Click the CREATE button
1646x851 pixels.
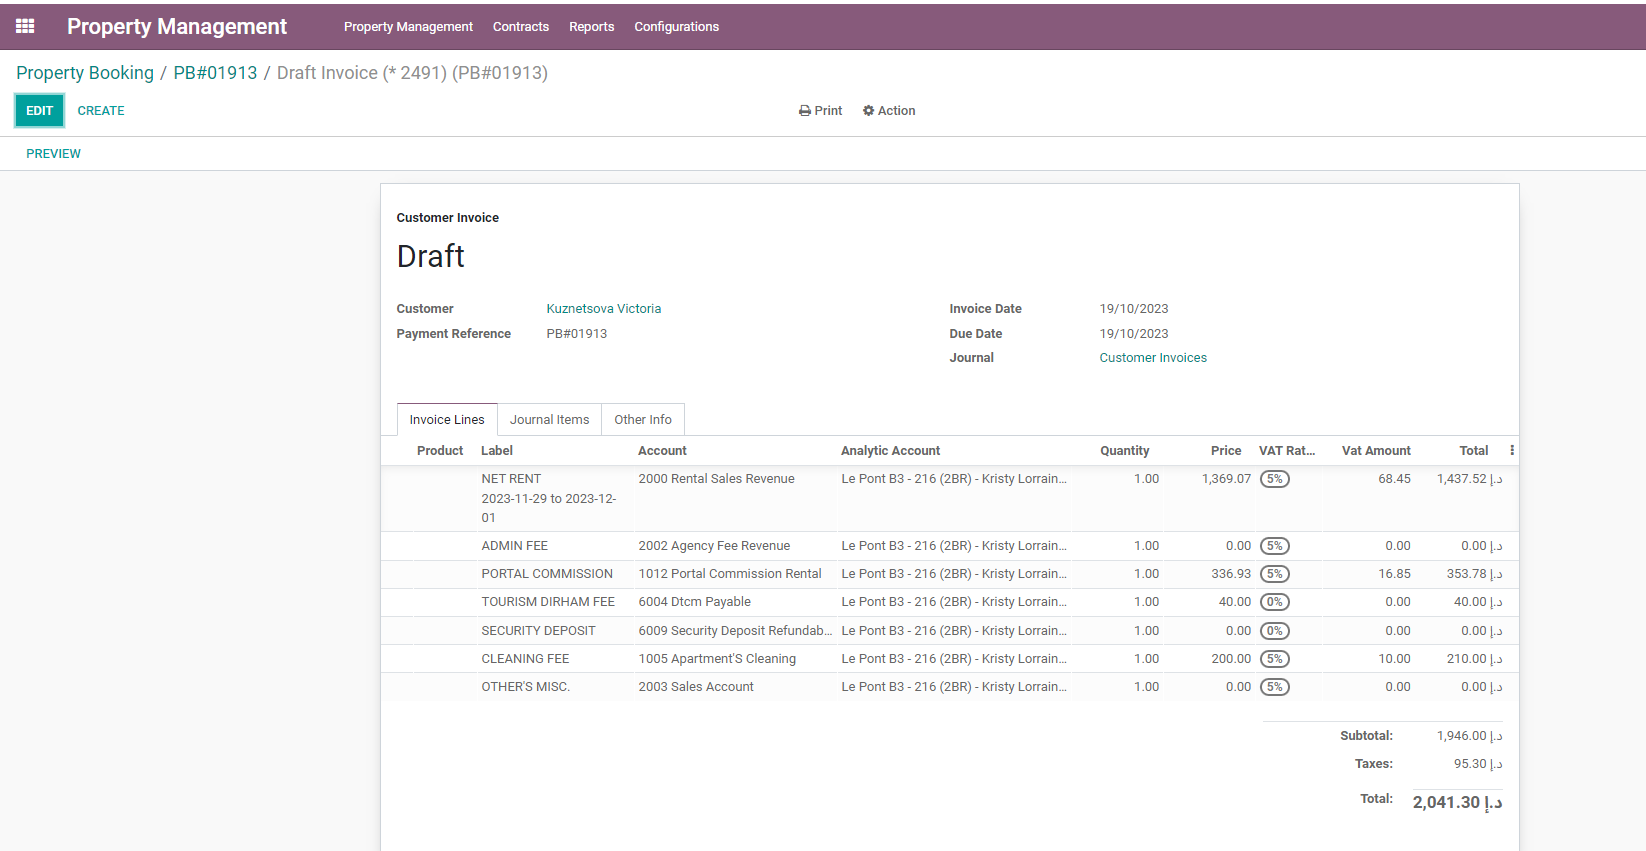click(x=101, y=111)
